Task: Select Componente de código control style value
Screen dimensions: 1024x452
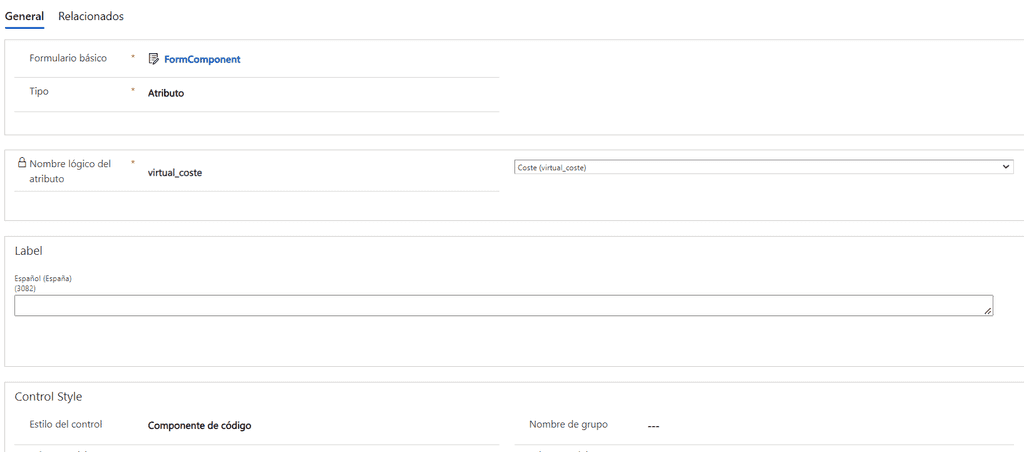Action: [x=199, y=425]
